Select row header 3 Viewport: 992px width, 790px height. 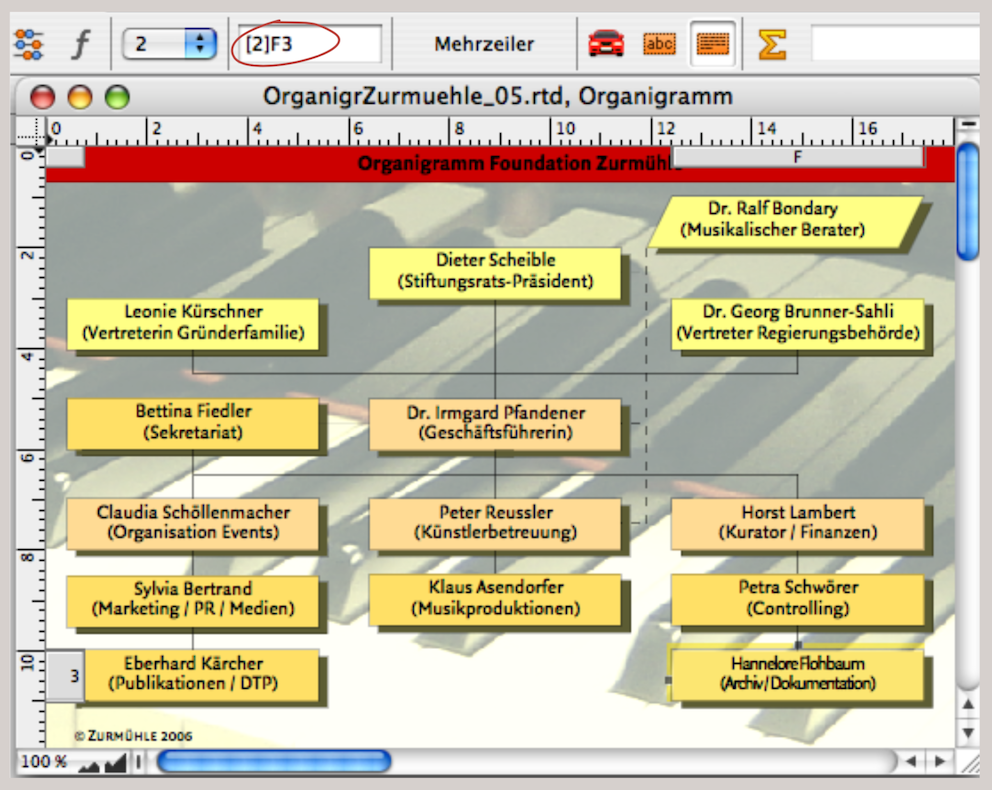click(x=66, y=676)
